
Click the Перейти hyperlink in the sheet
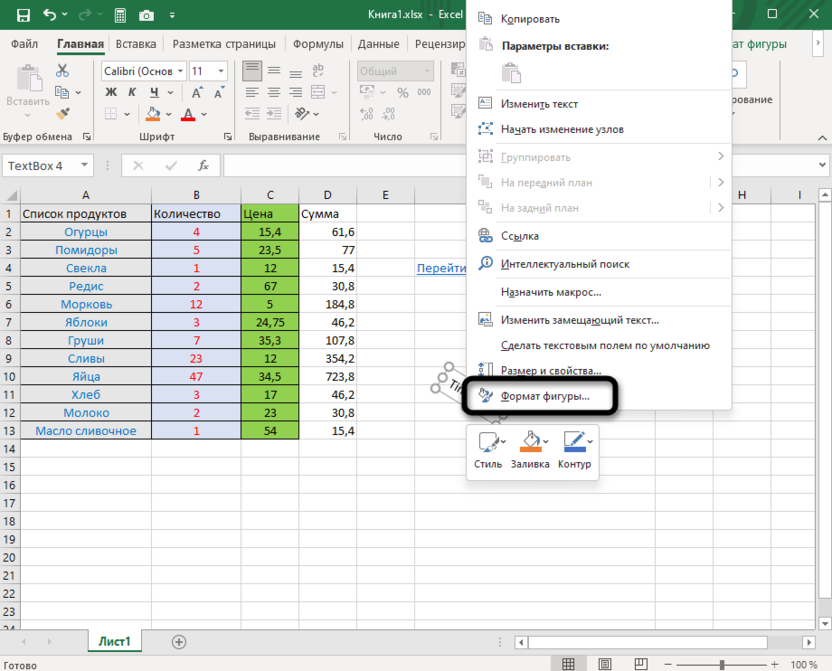tap(441, 267)
